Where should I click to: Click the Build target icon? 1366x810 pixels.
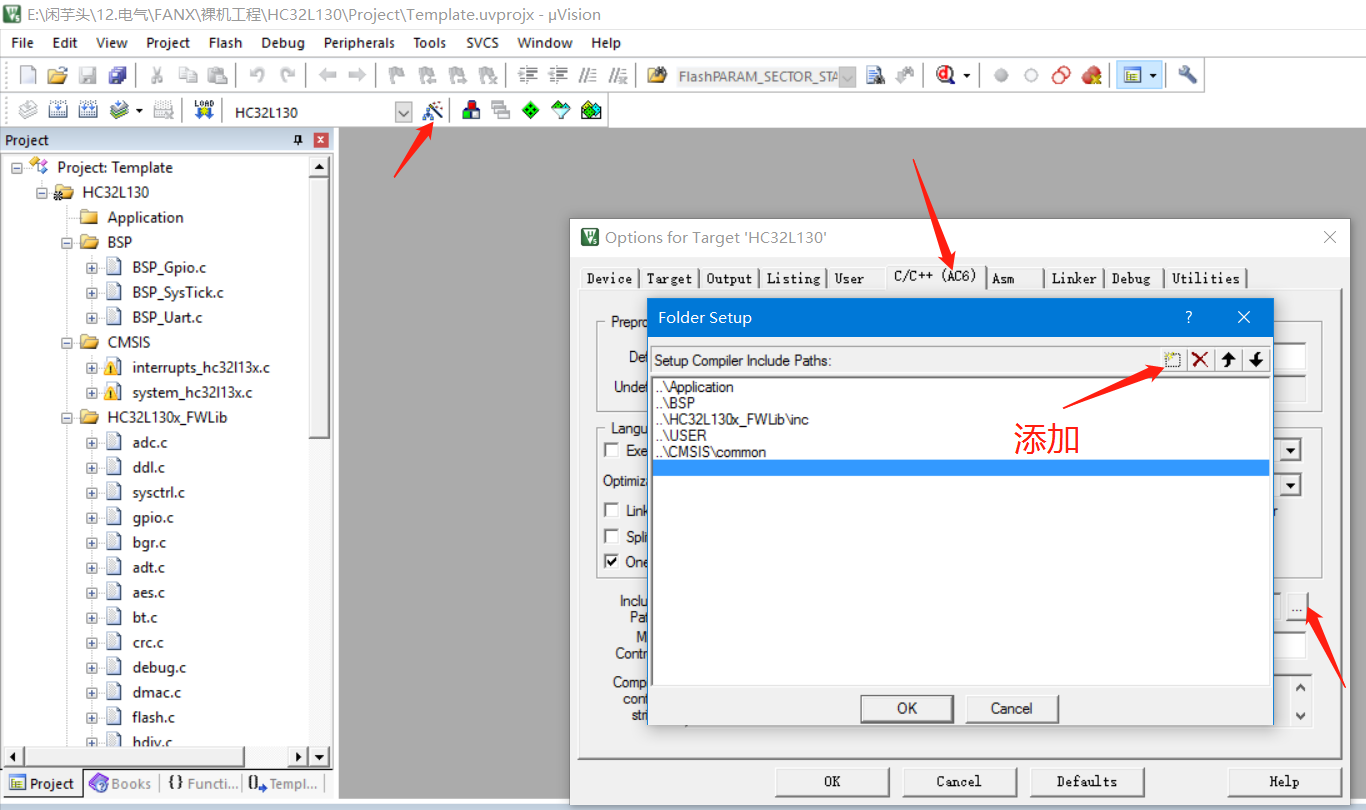(x=58, y=111)
